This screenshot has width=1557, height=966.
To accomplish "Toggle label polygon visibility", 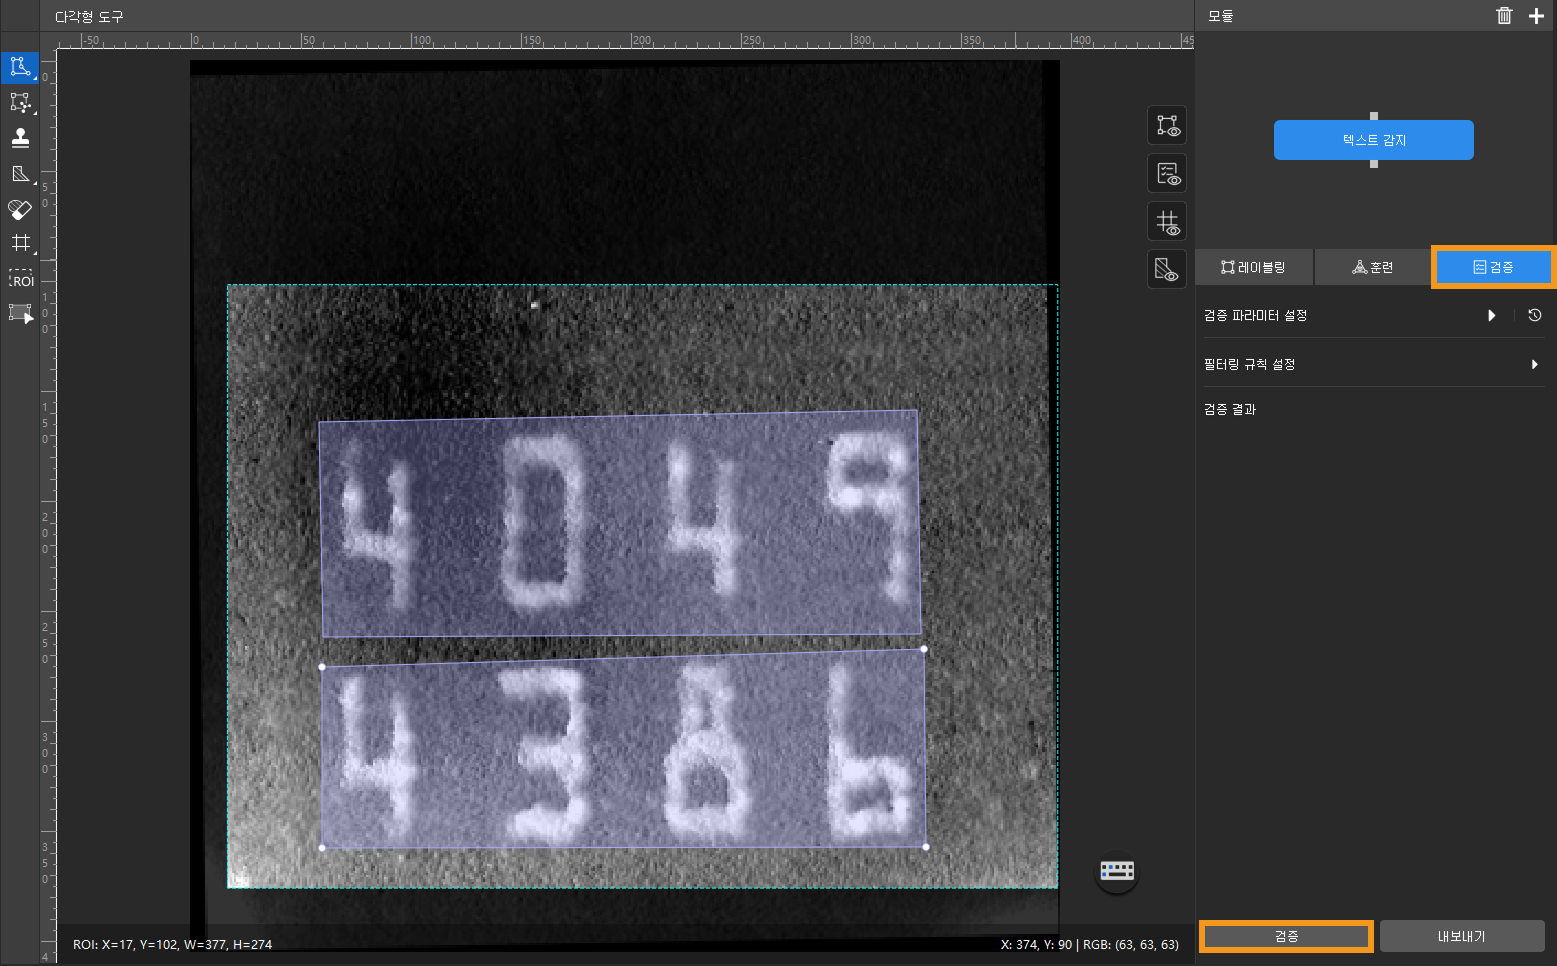I will tap(1167, 126).
